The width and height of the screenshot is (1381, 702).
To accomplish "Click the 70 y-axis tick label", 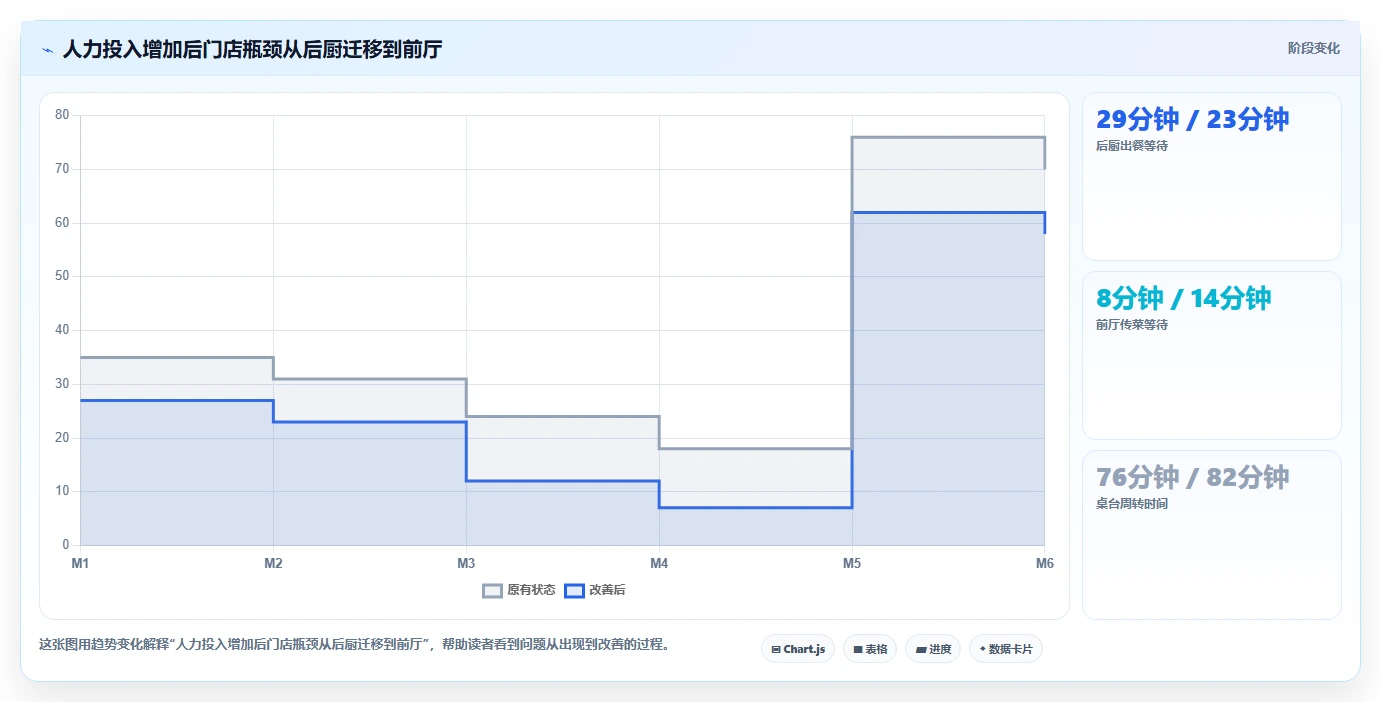I will (x=62, y=169).
